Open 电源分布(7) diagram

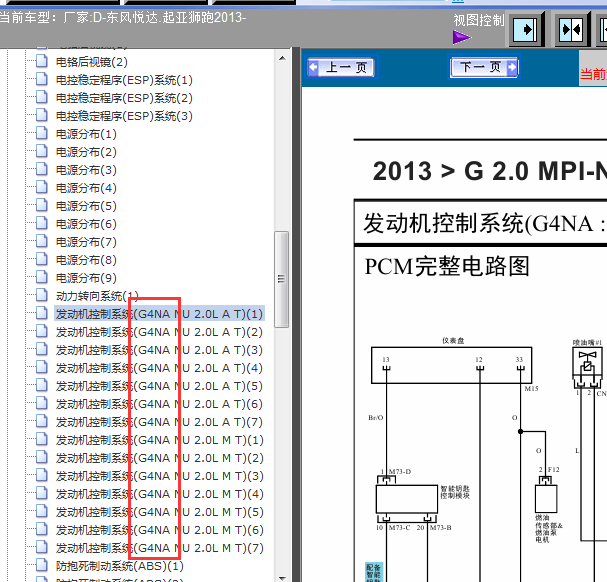pyautogui.click(x=86, y=242)
